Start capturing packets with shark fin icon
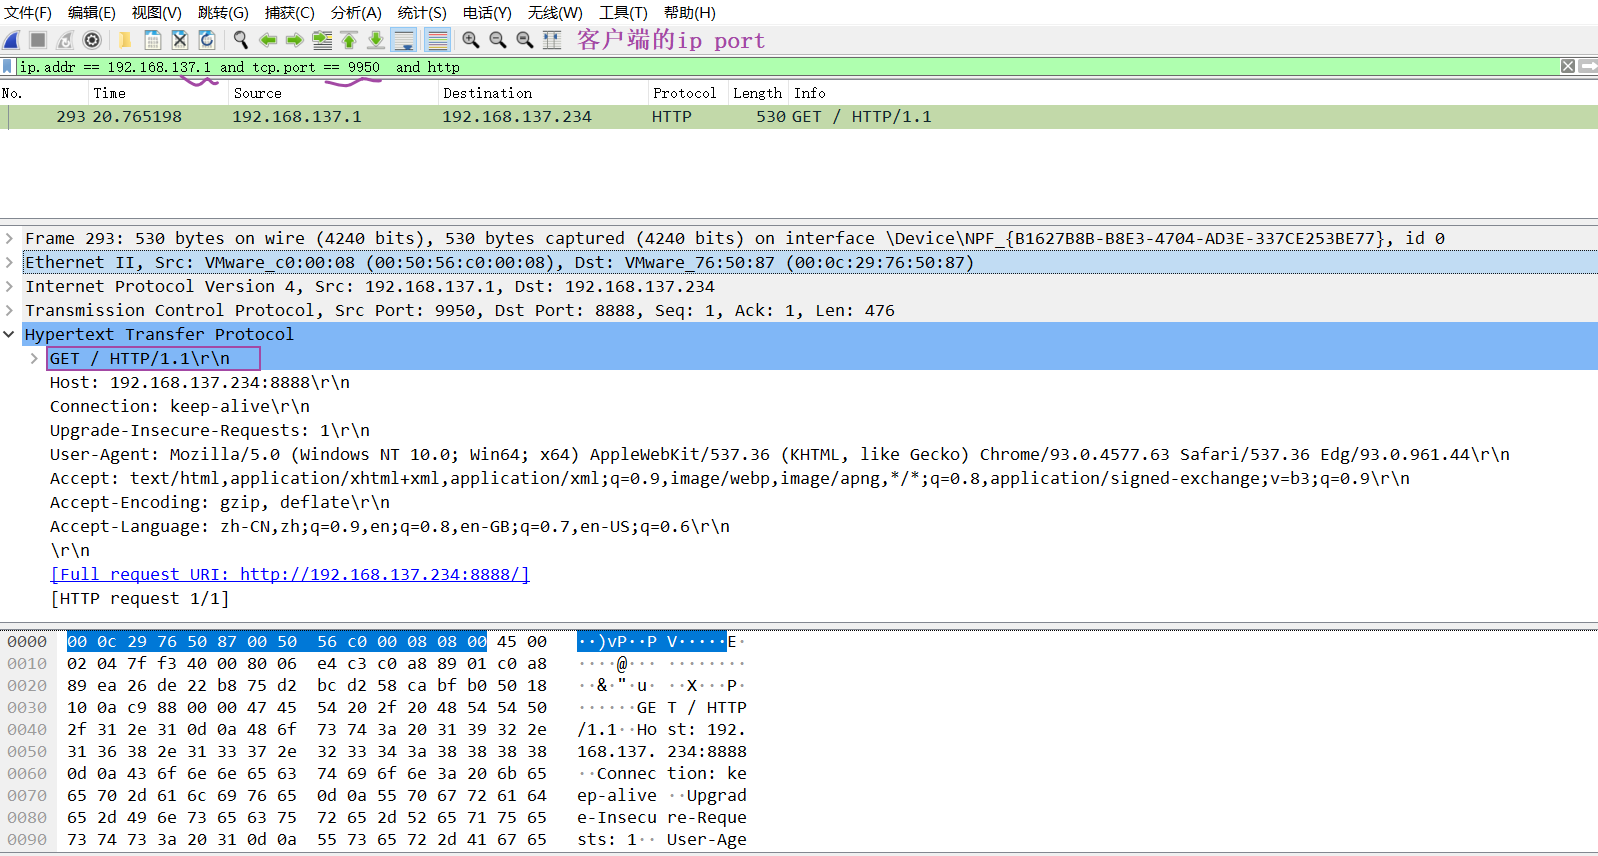The width and height of the screenshot is (1598, 856). pyautogui.click(x=12, y=40)
